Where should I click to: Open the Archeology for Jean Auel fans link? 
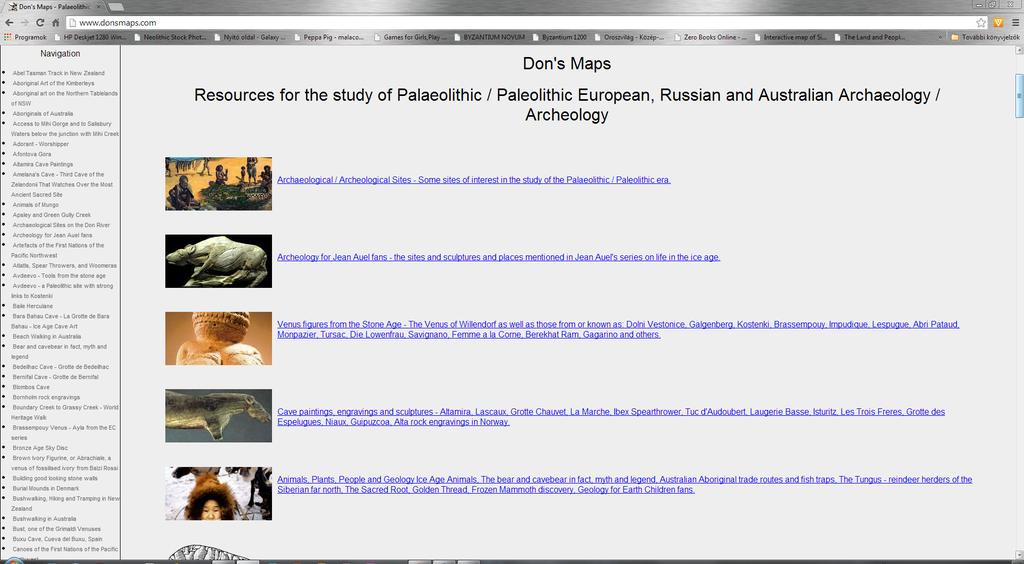498,257
